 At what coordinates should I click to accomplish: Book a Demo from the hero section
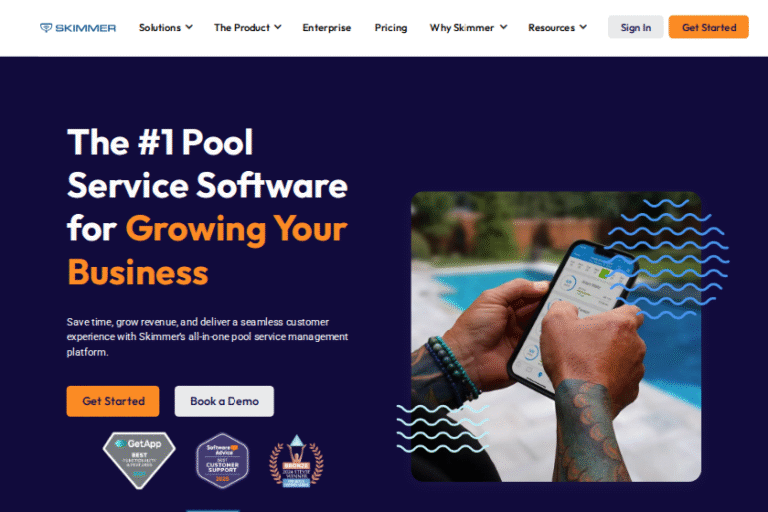(x=224, y=401)
